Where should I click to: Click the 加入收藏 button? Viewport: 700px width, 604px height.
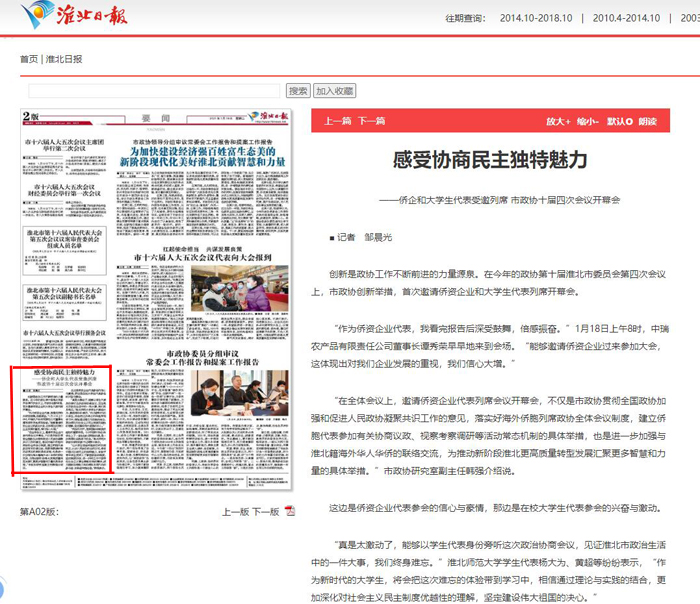coord(335,91)
